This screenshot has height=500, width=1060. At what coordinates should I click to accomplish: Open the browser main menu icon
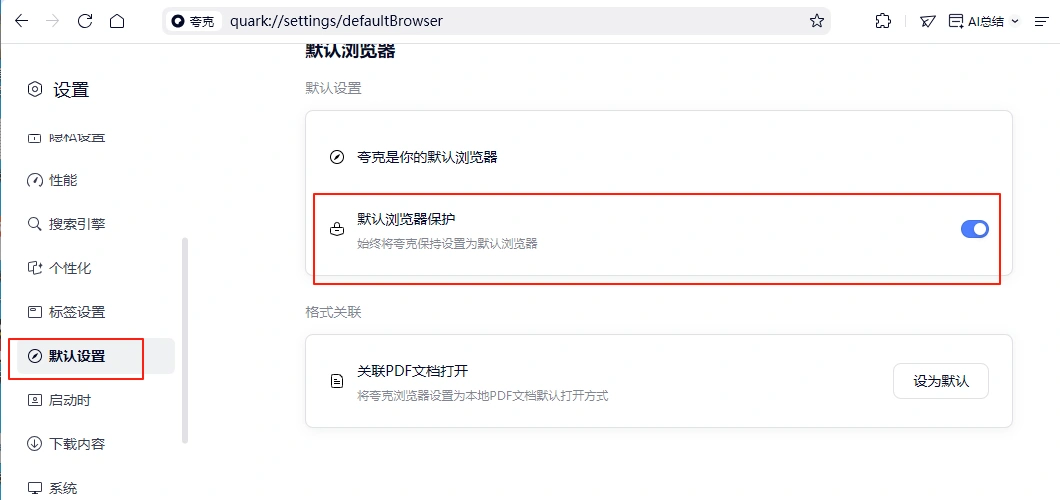[1041, 21]
